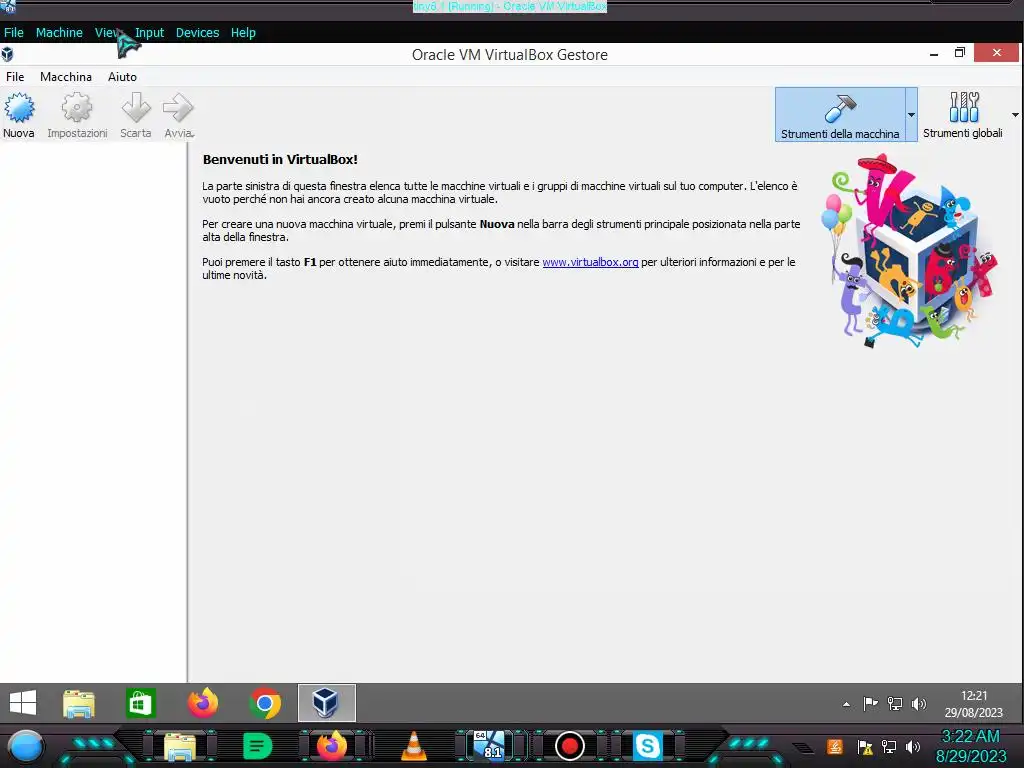Close the VirtualBox Gestore window
The width and height of the screenshot is (1024, 768).
tap(997, 53)
